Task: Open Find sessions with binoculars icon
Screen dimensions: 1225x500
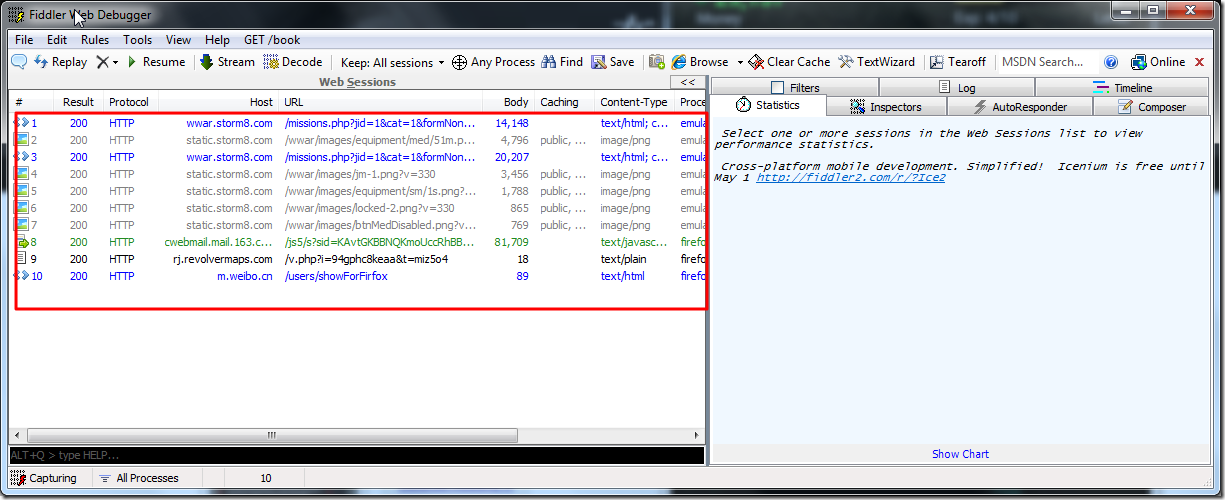Action: [562, 62]
